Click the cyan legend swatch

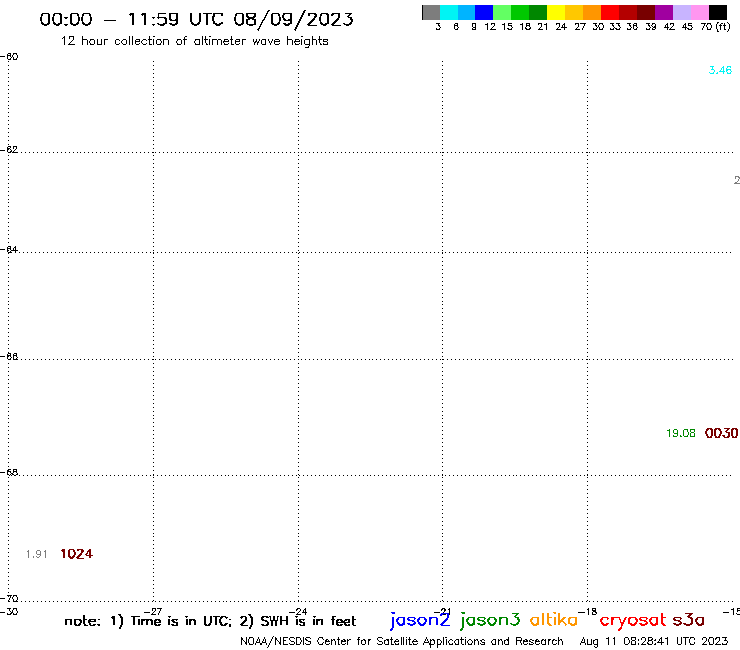pos(449,12)
